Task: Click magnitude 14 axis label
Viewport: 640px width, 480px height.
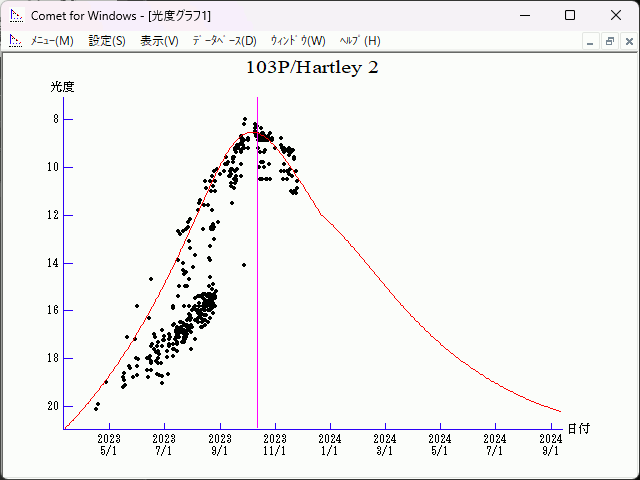Action: tap(53, 263)
